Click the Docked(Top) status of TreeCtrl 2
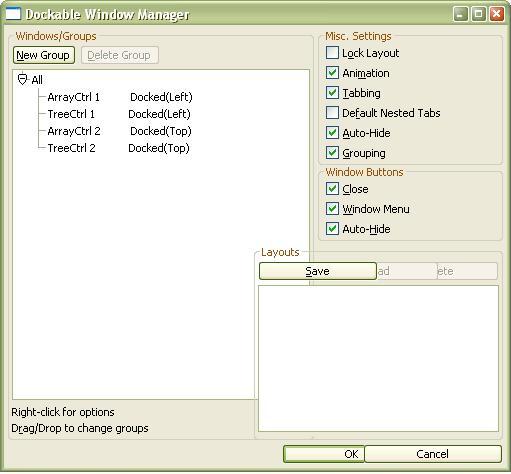The image size is (511, 474). click(x=159, y=148)
